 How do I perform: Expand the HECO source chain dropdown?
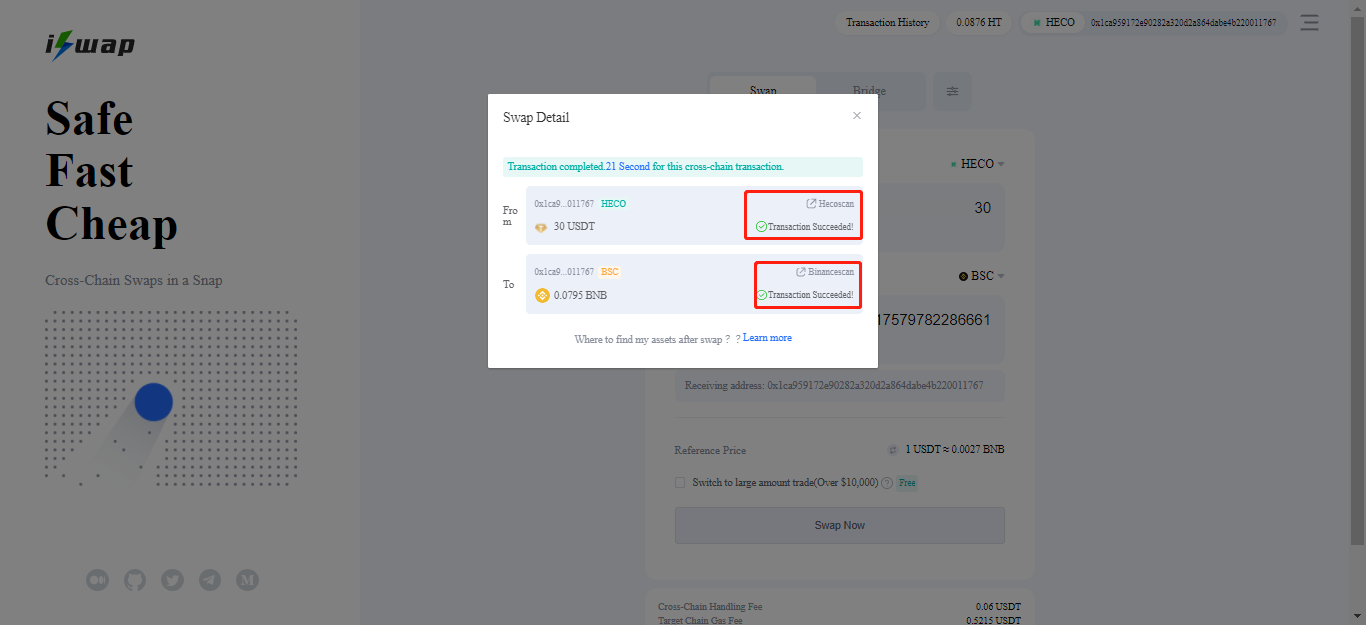(x=977, y=164)
